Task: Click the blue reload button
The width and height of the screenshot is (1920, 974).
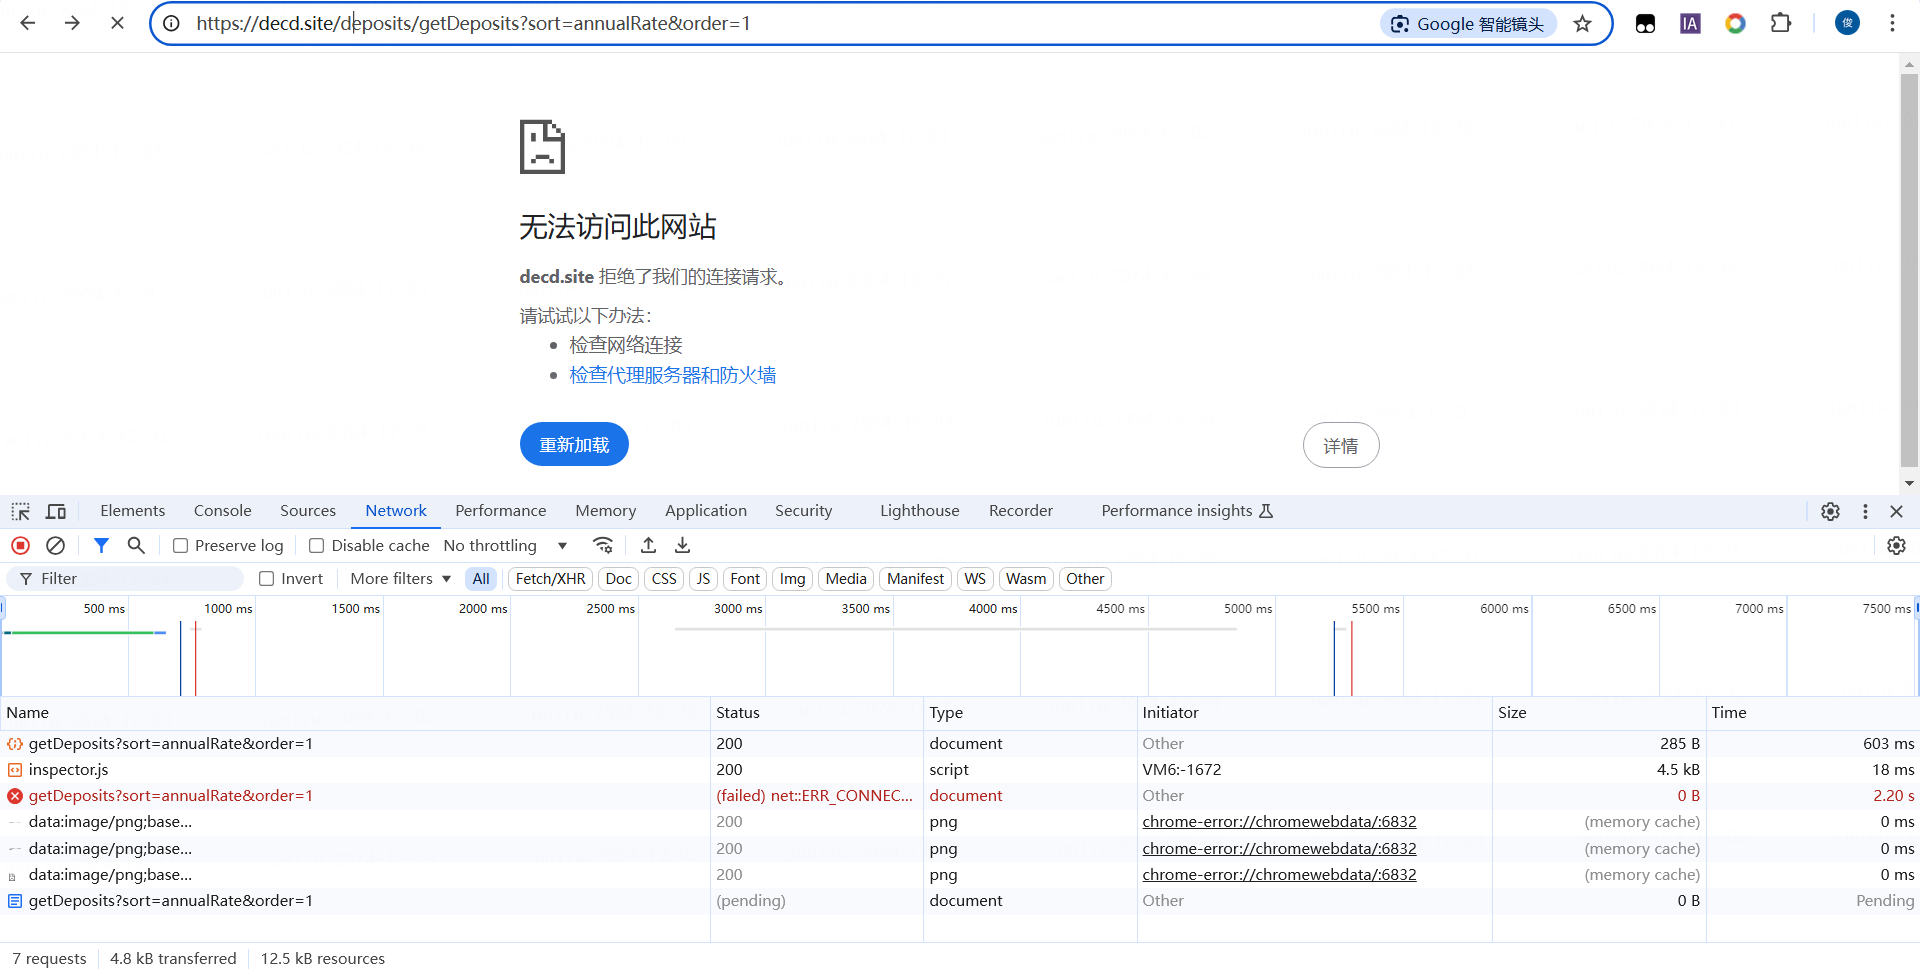Action: tap(574, 444)
